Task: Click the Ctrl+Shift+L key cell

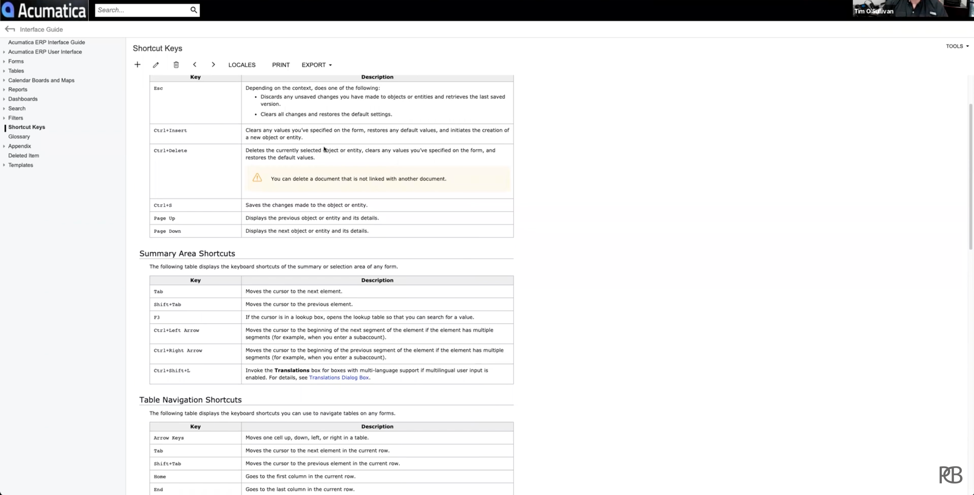Action: (195, 374)
